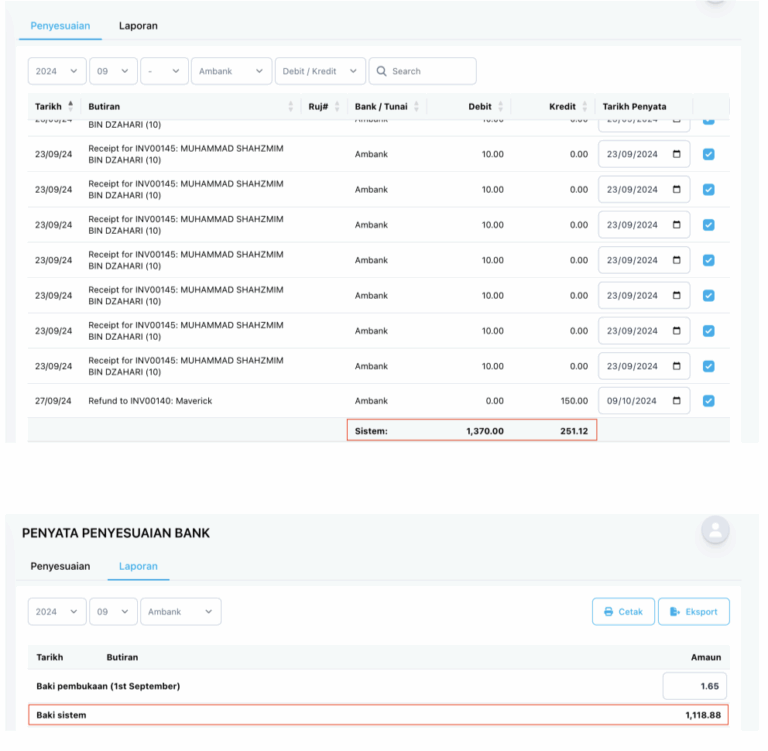Click the export file icon on Eksport
The width and height of the screenshot is (768, 751).
(x=674, y=611)
